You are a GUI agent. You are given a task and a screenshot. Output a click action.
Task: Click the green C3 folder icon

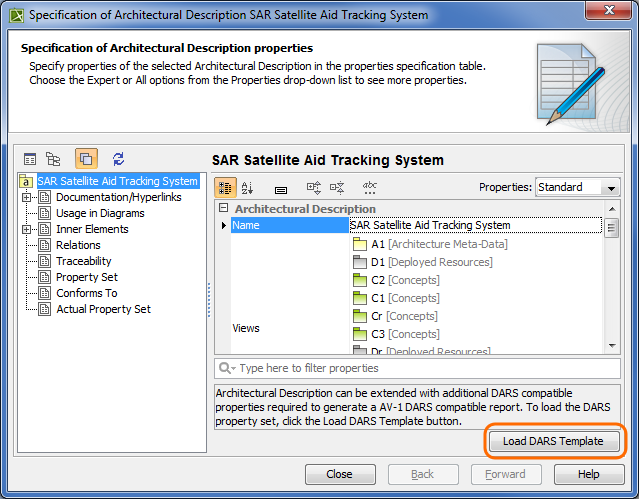pyautogui.click(x=360, y=333)
